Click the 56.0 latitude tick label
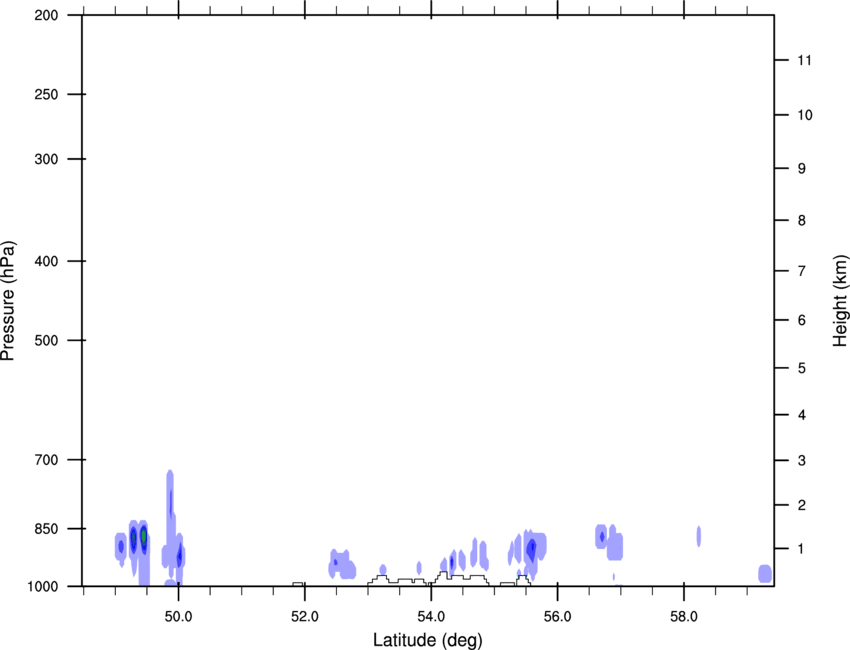Screen dimensions: 850x650 pyautogui.click(x=557, y=616)
